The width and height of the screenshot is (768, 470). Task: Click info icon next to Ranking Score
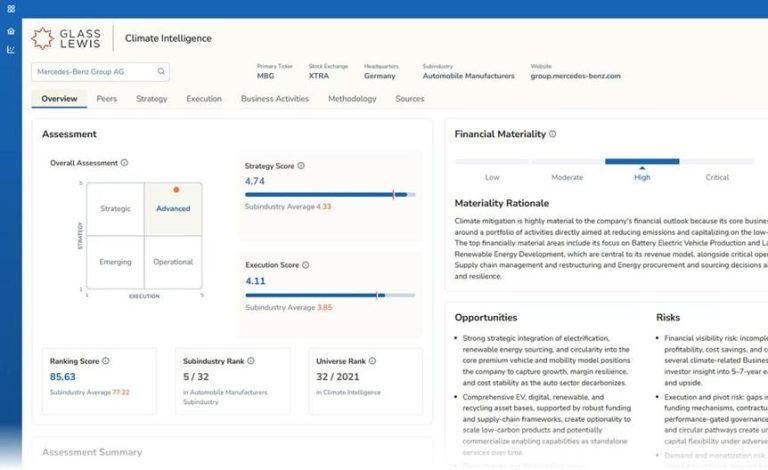coord(105,361)
